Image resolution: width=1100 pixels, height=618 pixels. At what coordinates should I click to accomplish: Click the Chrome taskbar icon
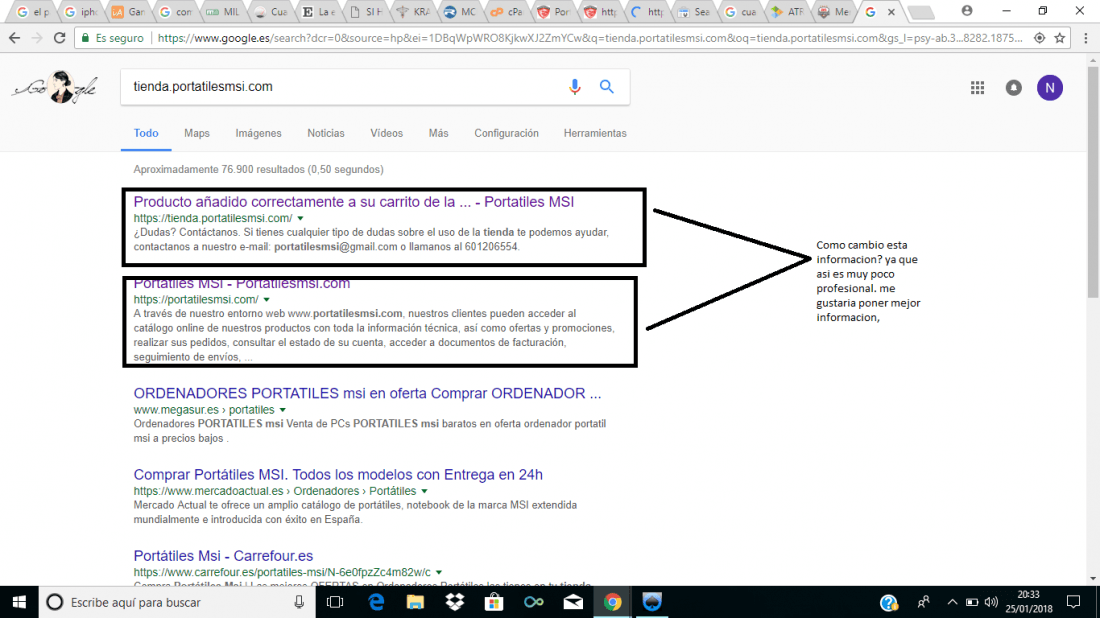coord(612,602)
